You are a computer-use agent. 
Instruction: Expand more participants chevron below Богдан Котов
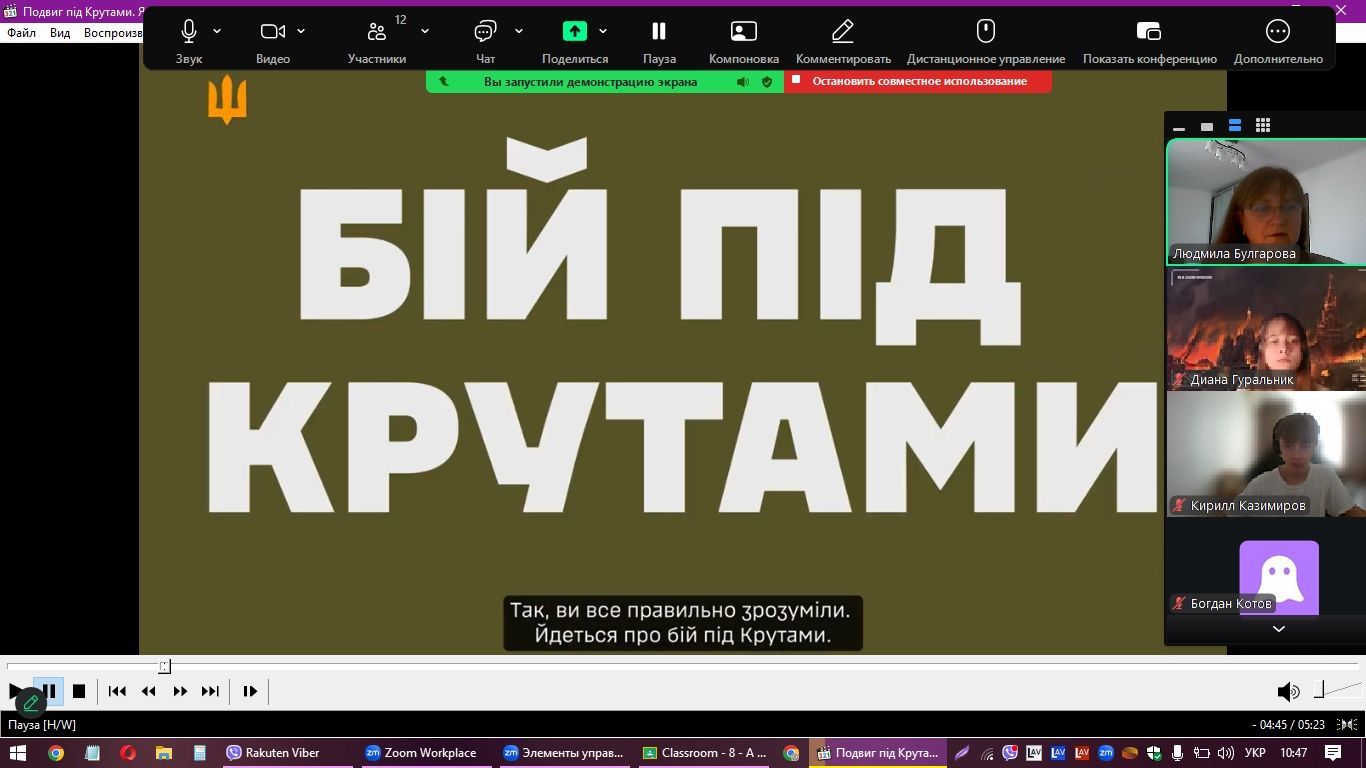coord(1278,629)
